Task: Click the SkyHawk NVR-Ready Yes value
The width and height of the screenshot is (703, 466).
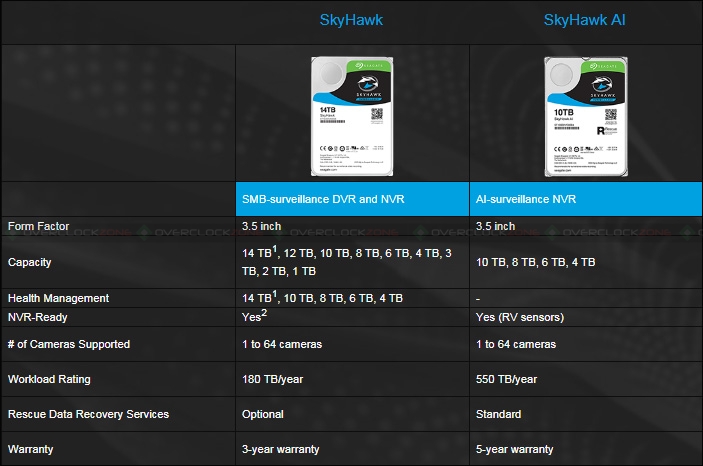Action: click(254, 316)
